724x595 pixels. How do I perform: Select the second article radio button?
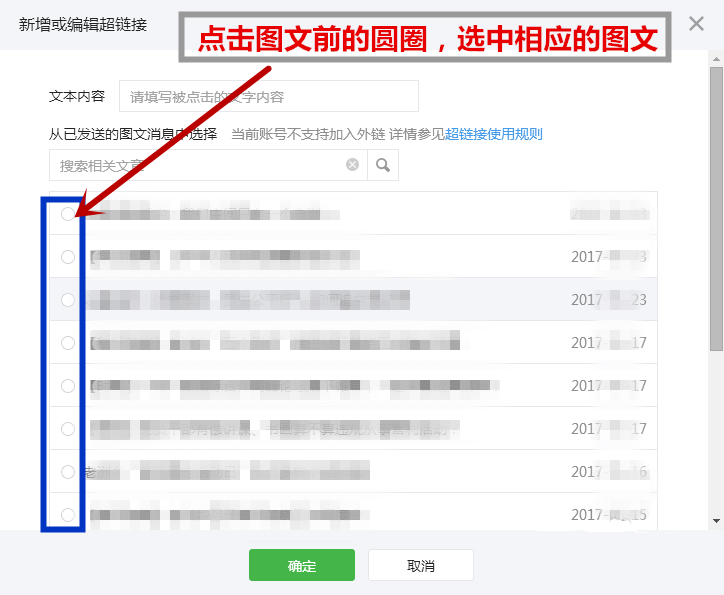pyautogui.click(x=68, y=257)
